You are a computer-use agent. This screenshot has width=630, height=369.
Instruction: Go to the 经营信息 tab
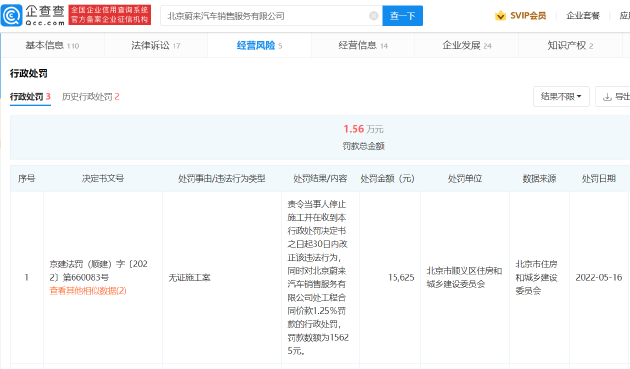tap(363, 45)
